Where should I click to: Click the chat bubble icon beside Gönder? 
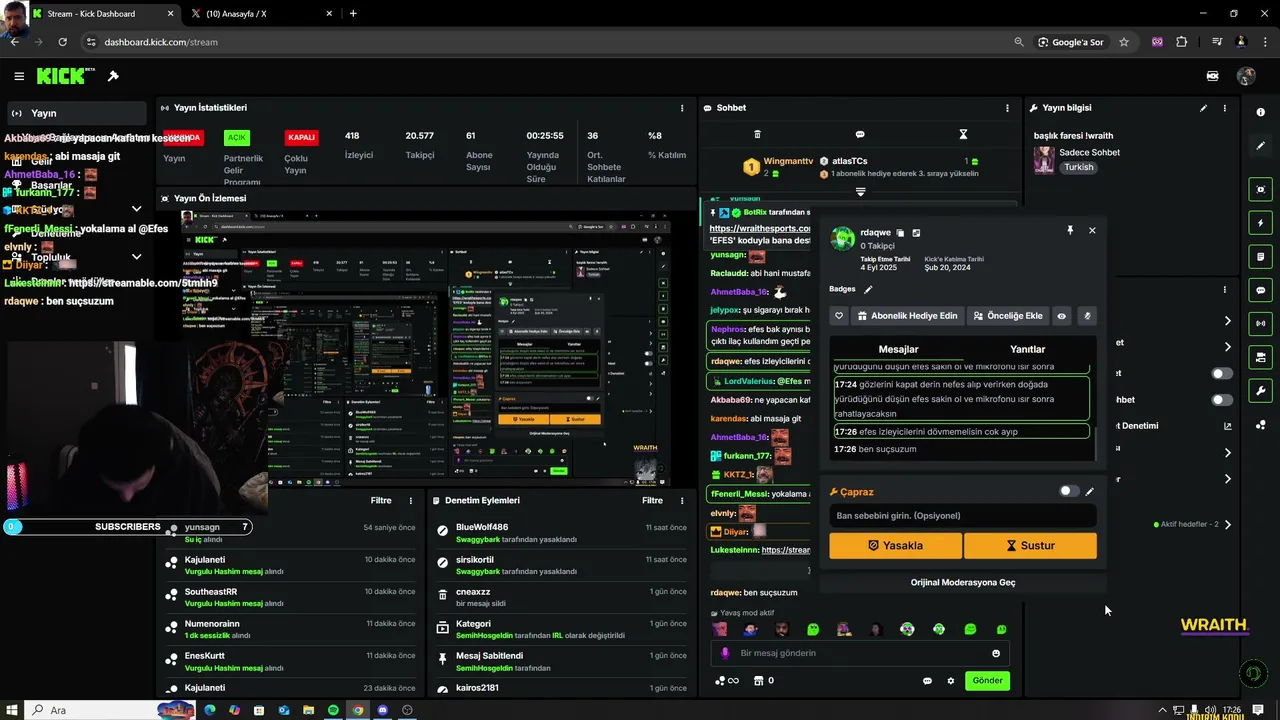pyautogui.click(x=927, y=681)
